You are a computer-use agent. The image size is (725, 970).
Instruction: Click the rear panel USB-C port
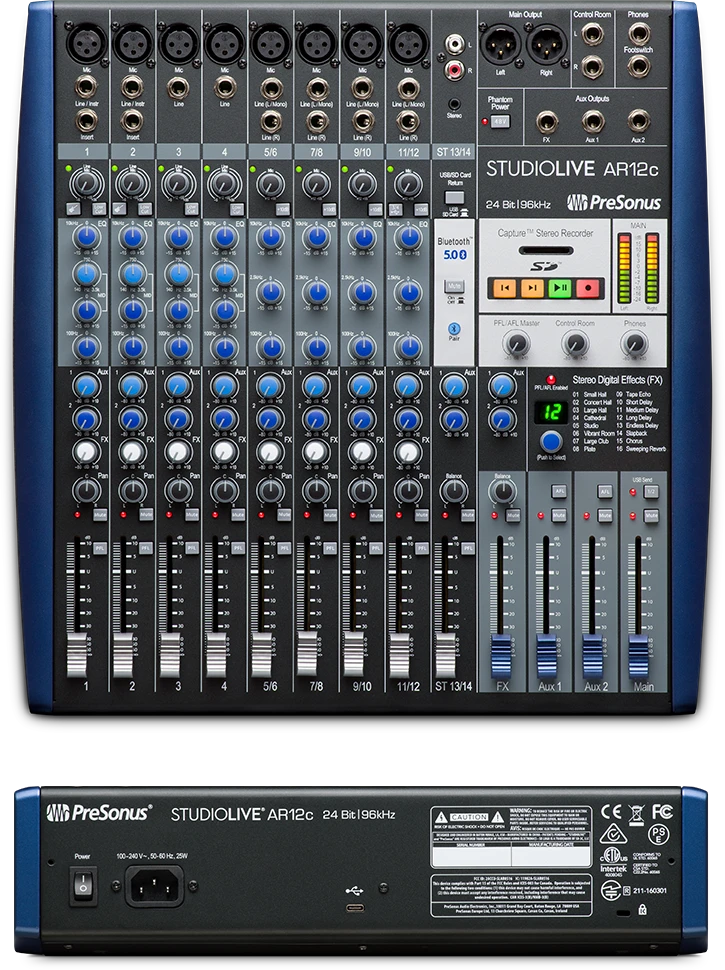click(354, 908)
